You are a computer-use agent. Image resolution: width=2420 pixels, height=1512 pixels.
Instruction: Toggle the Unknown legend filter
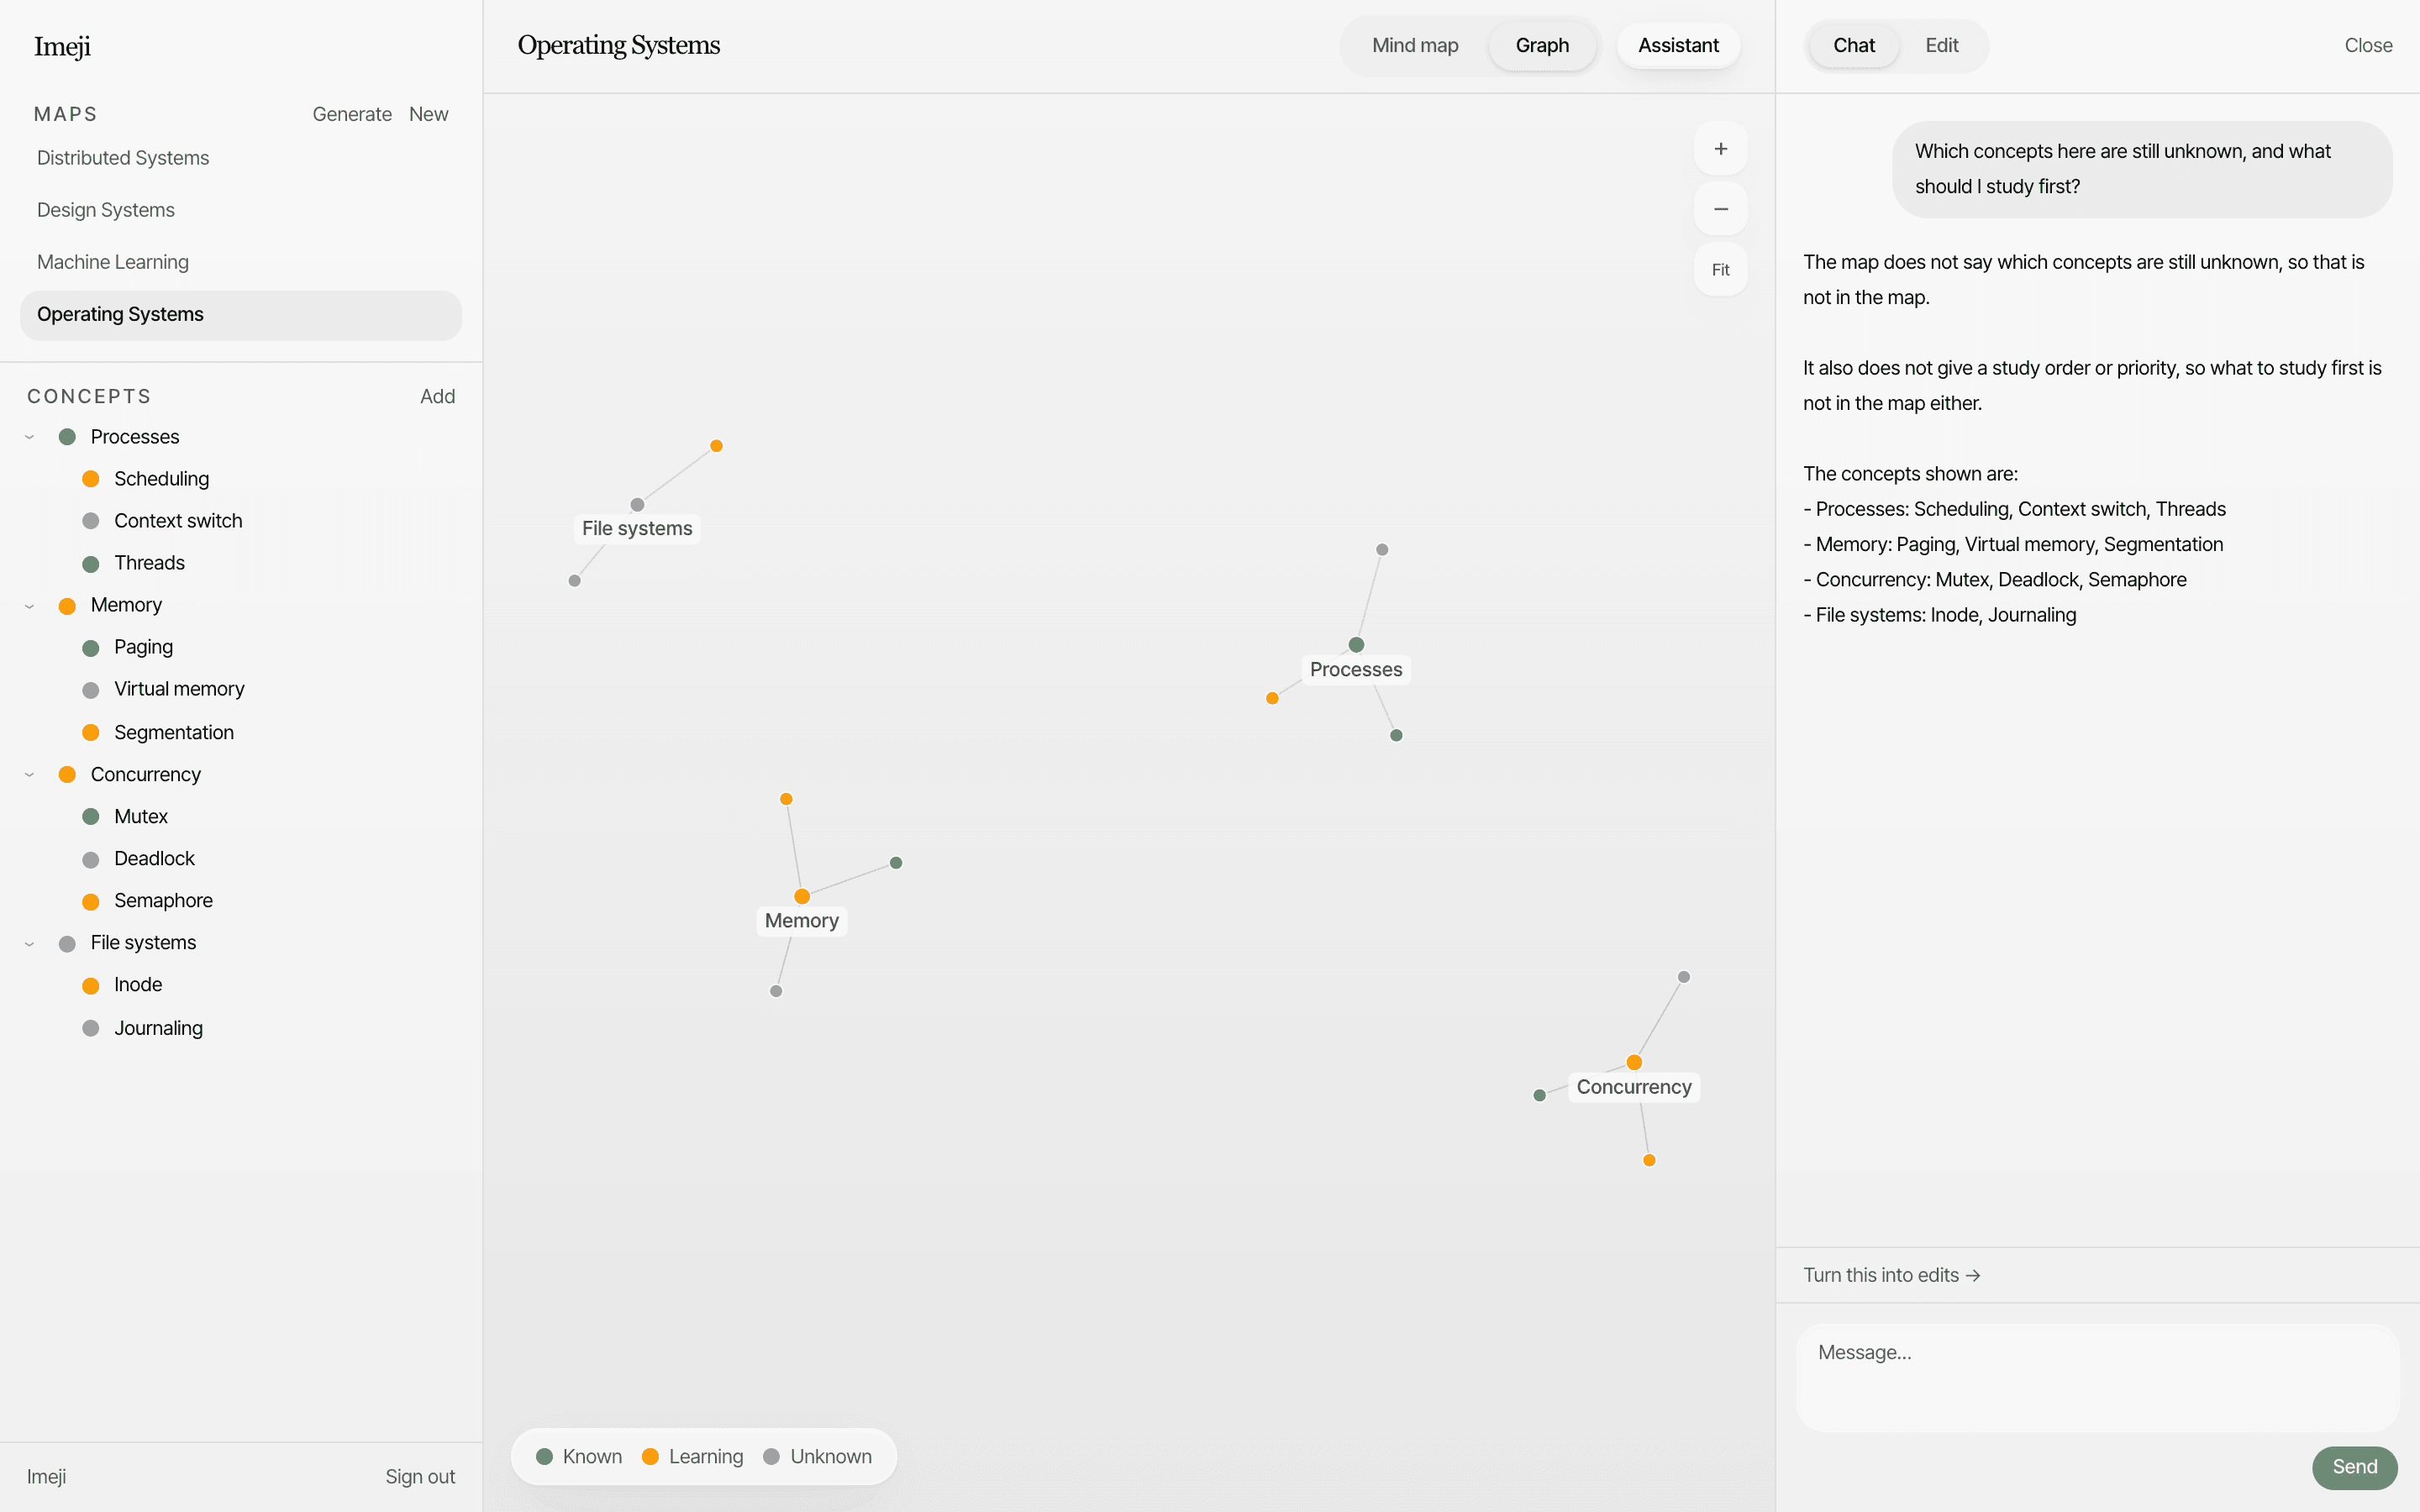817,1457
